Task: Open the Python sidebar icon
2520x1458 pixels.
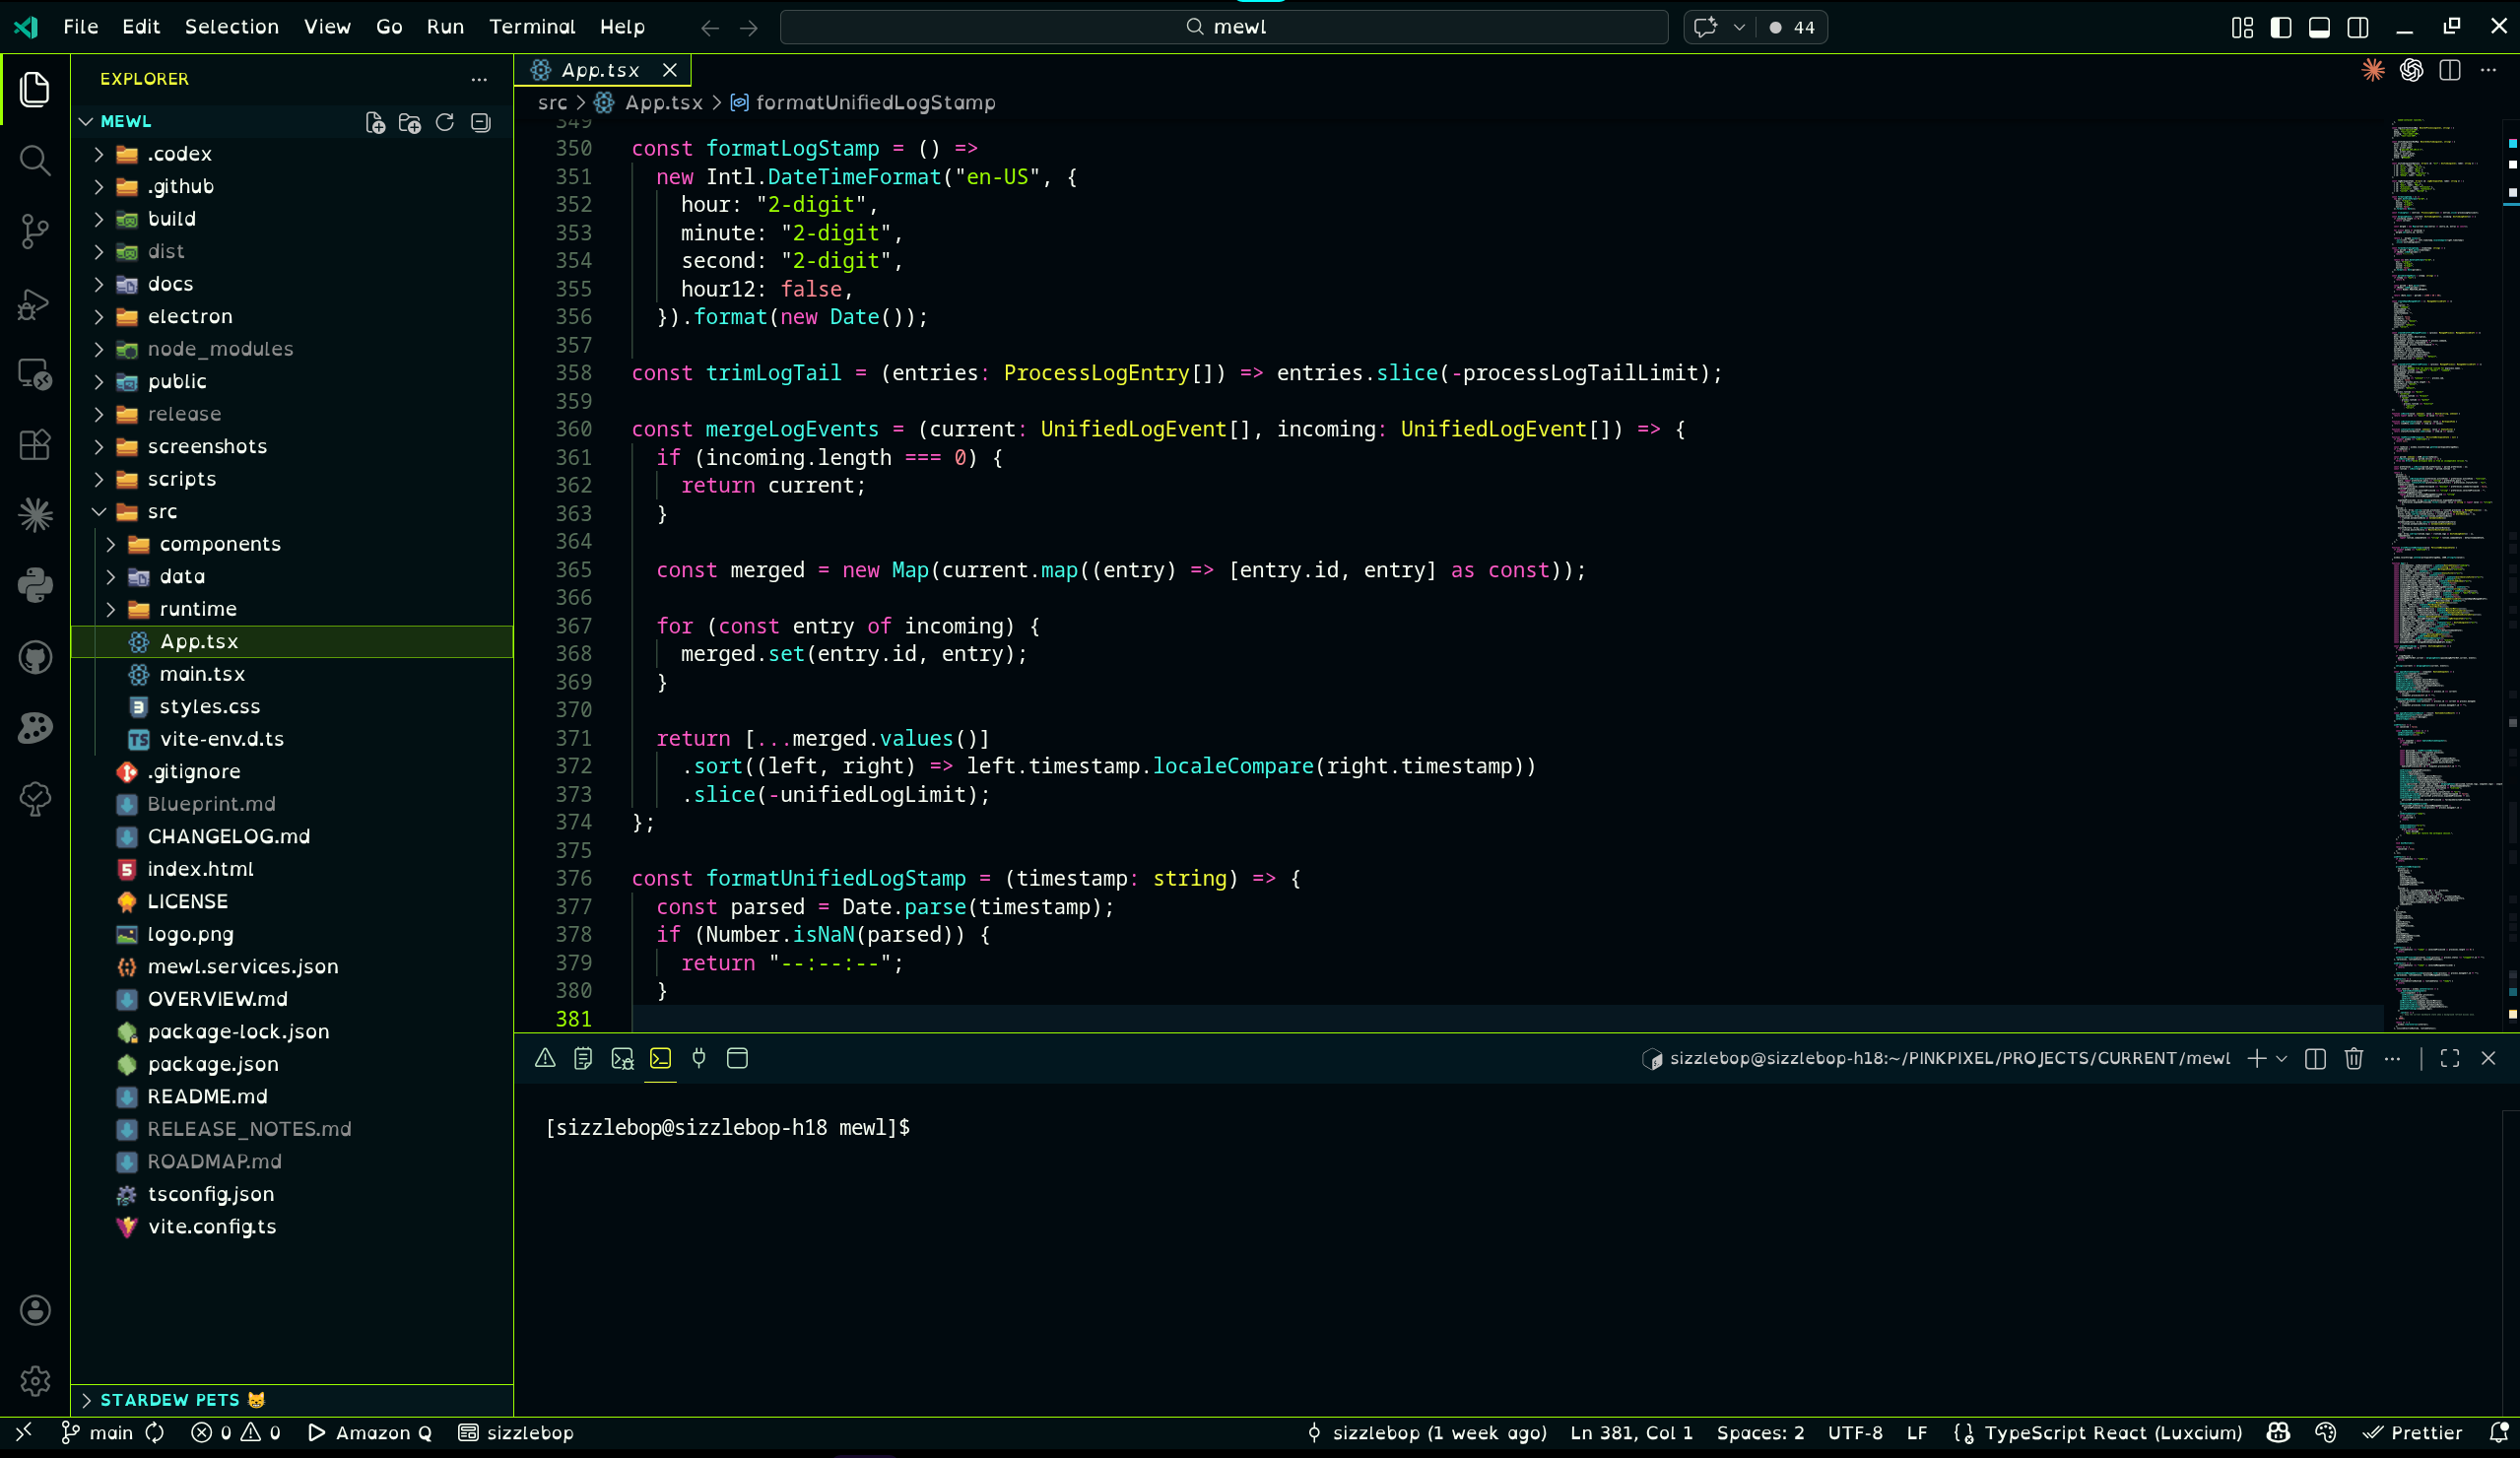Action: (x=35, y=585)
